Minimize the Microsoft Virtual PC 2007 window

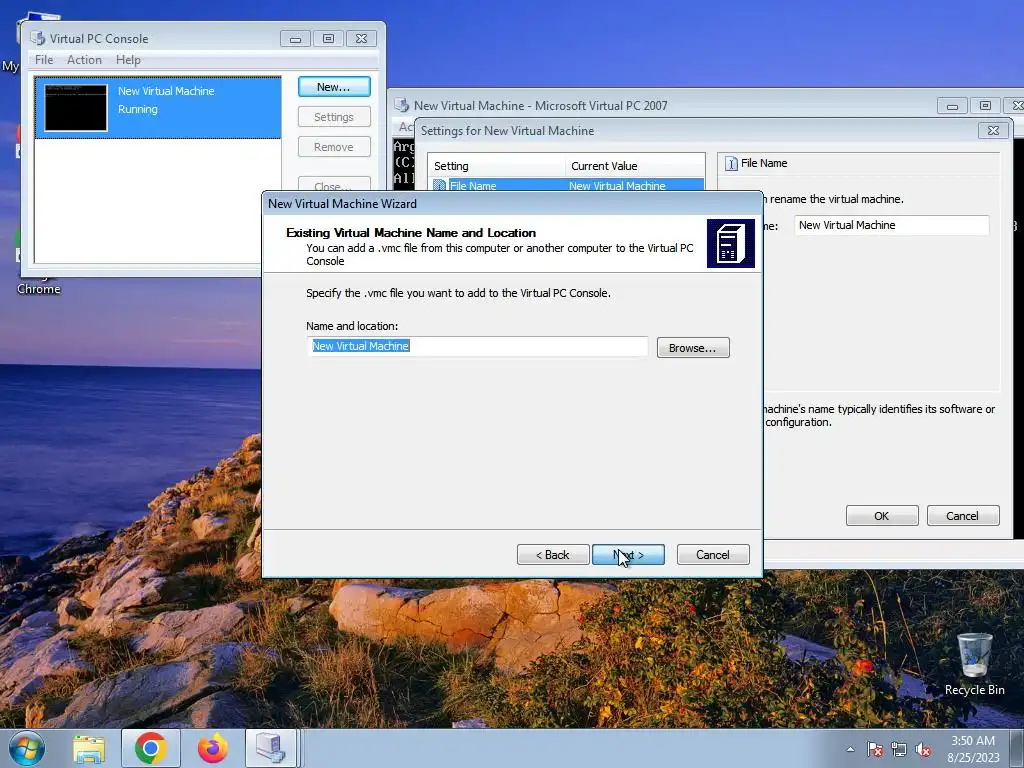click(x=952, y=106)
